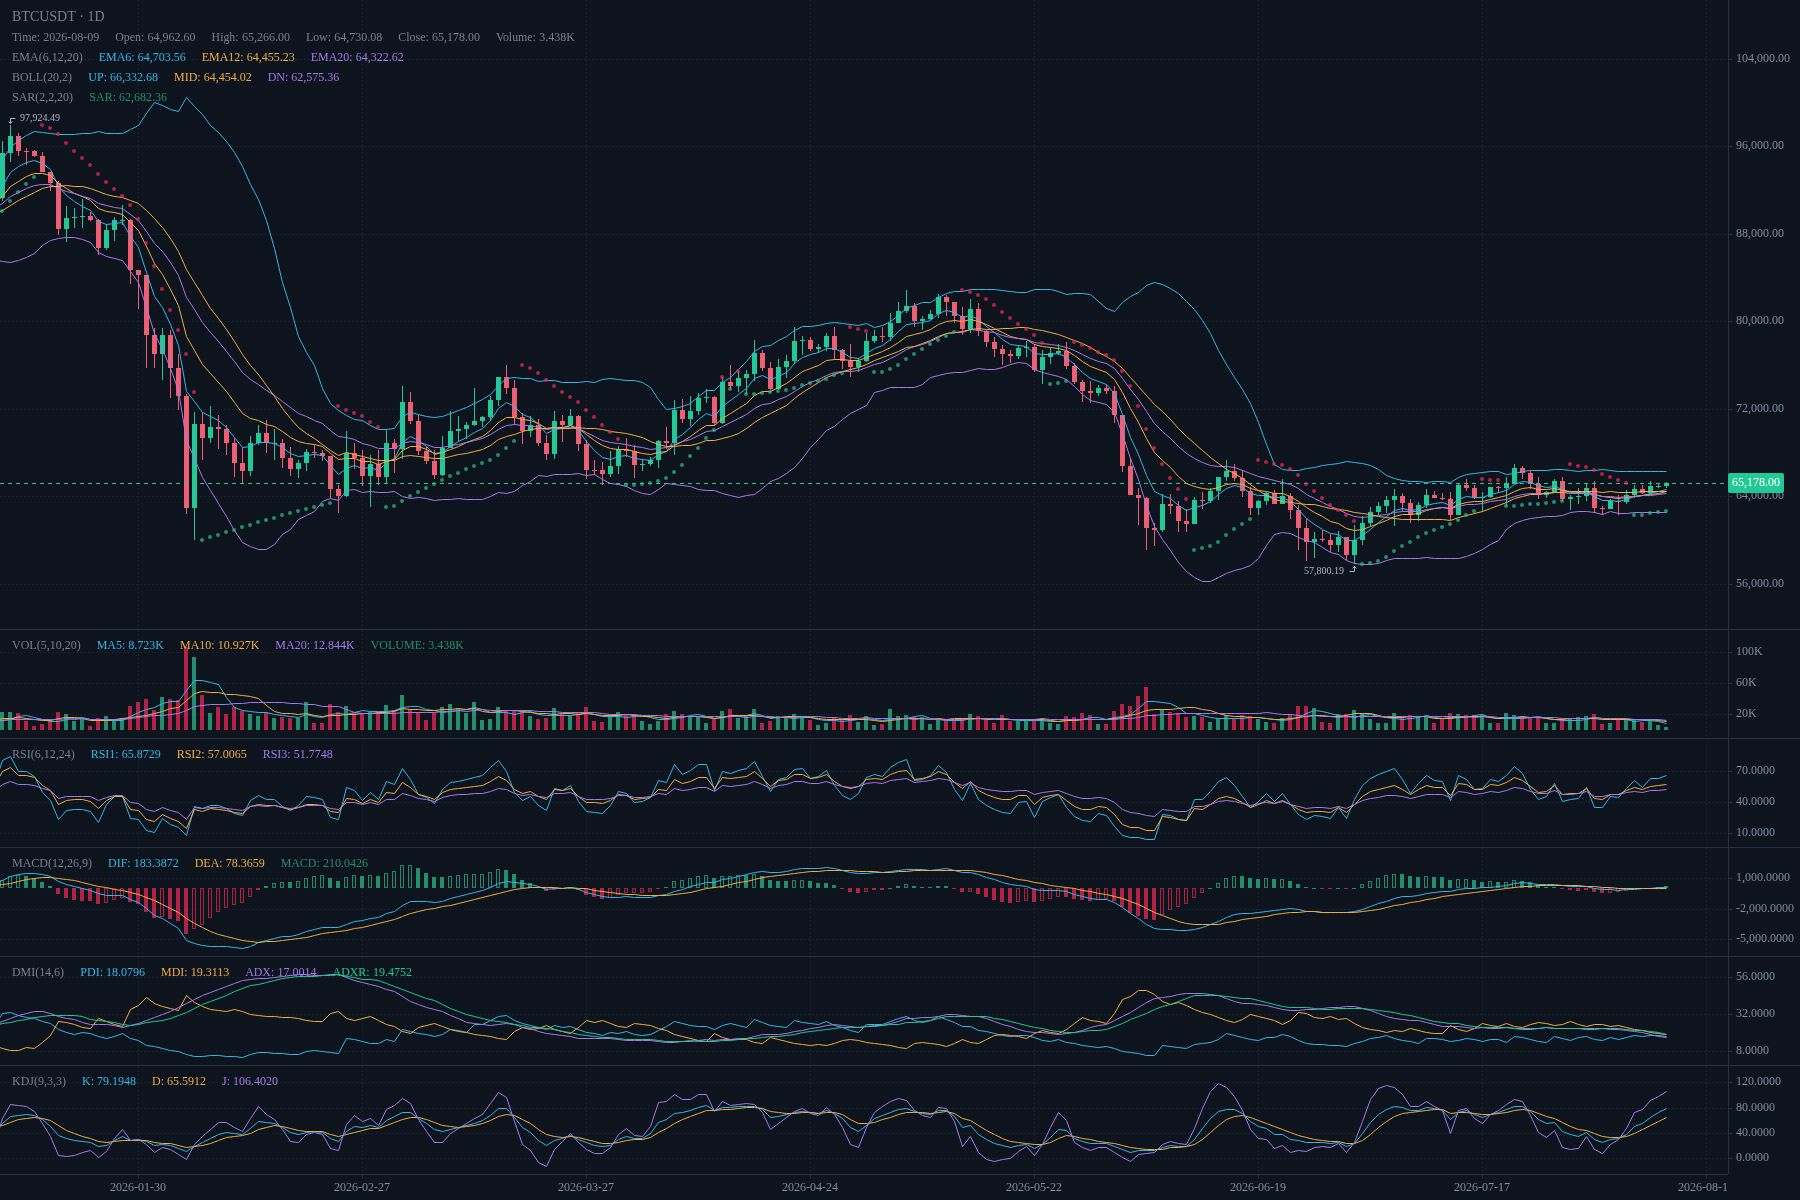
Task: Open the RSI(6,12,24) indicator label
Action: [43, 754]
